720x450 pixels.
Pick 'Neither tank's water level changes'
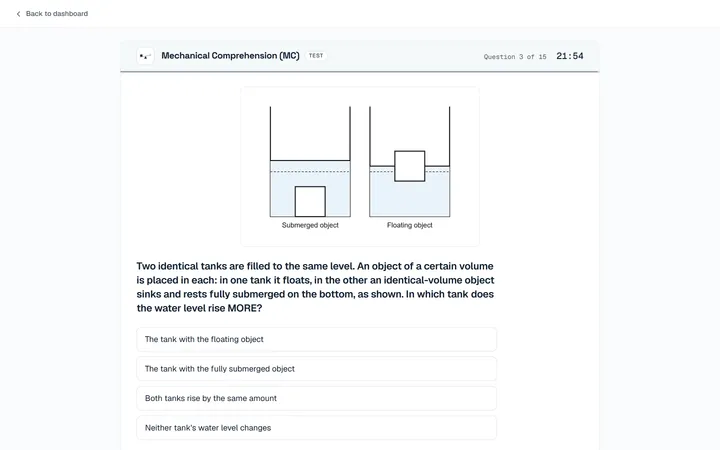point(316,428)
